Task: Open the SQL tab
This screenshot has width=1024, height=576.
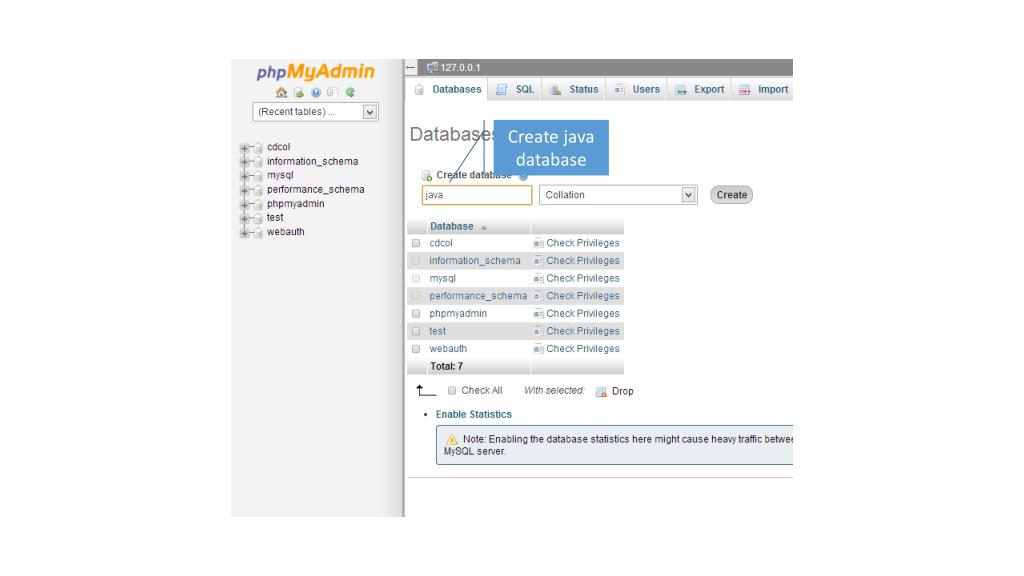Action: [x=515, y=89]
